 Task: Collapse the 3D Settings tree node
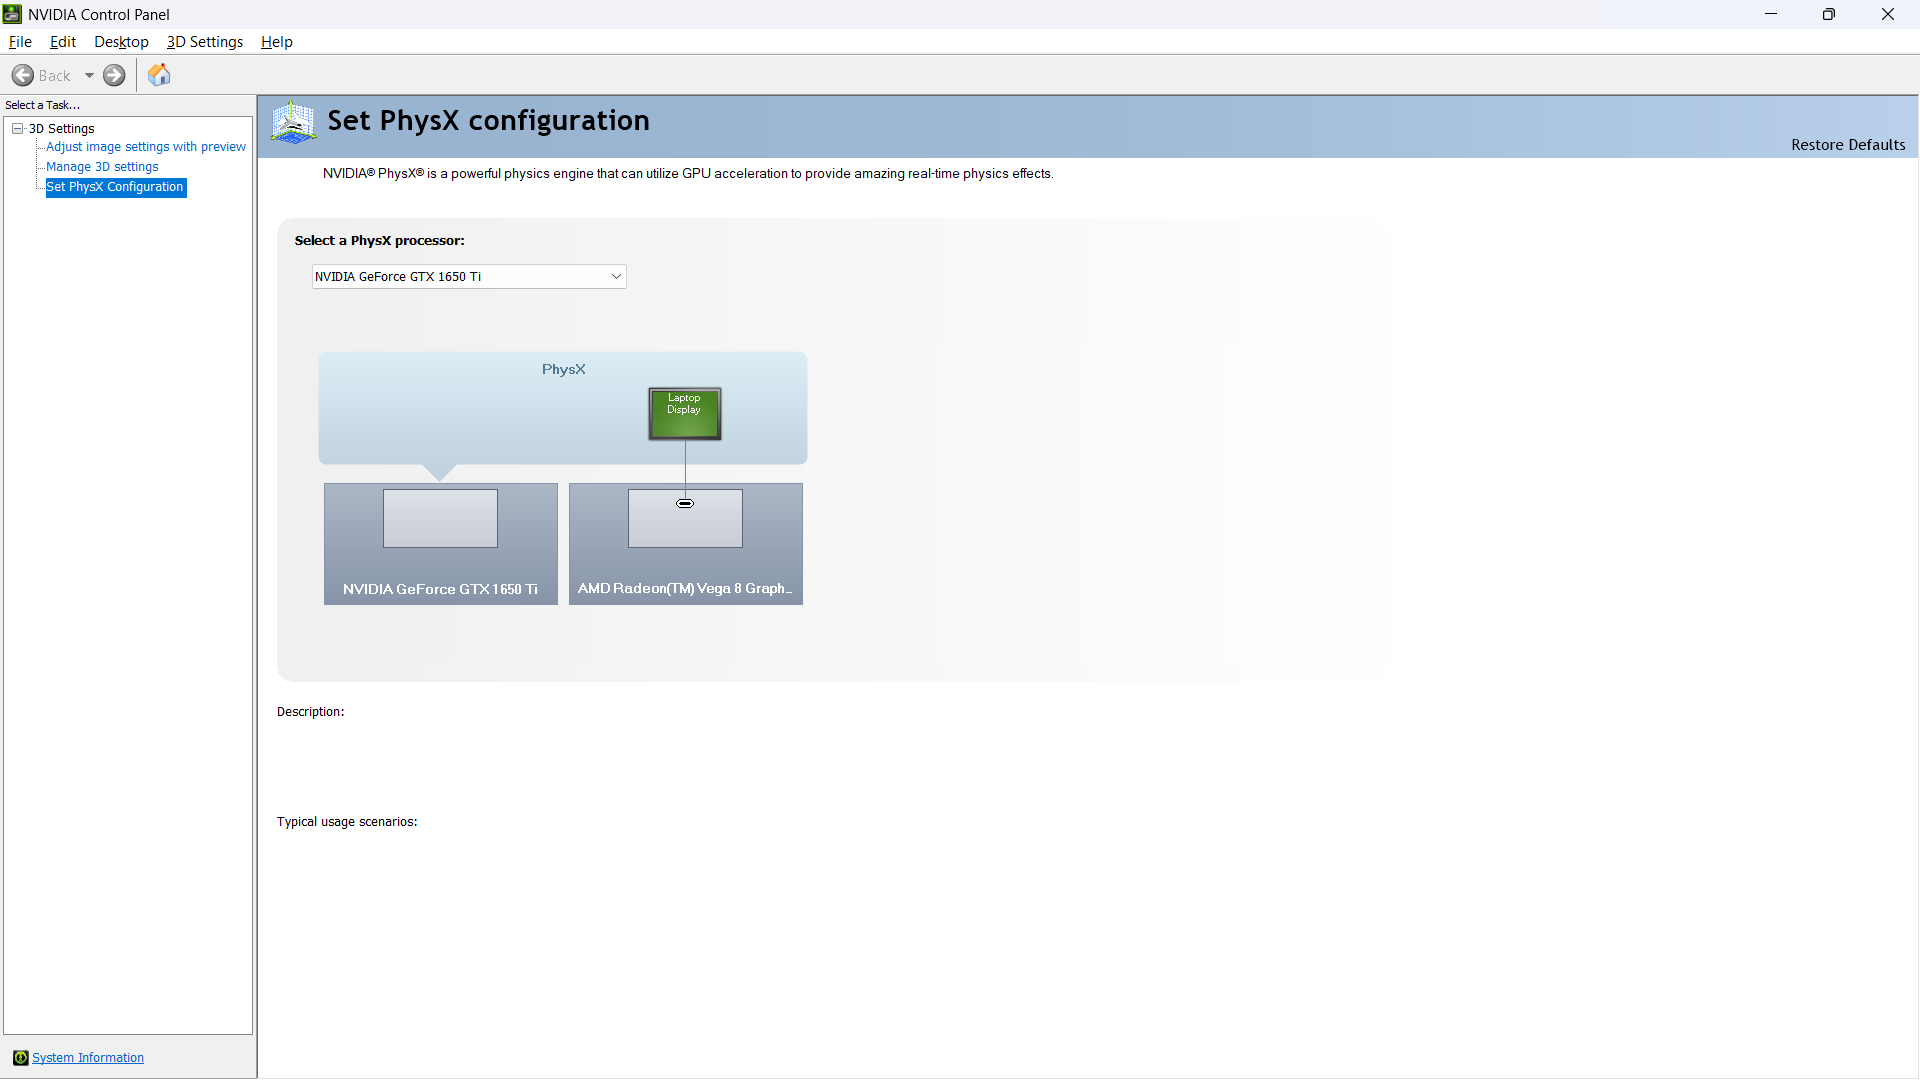pyautogui.click(x=18, y=129)
